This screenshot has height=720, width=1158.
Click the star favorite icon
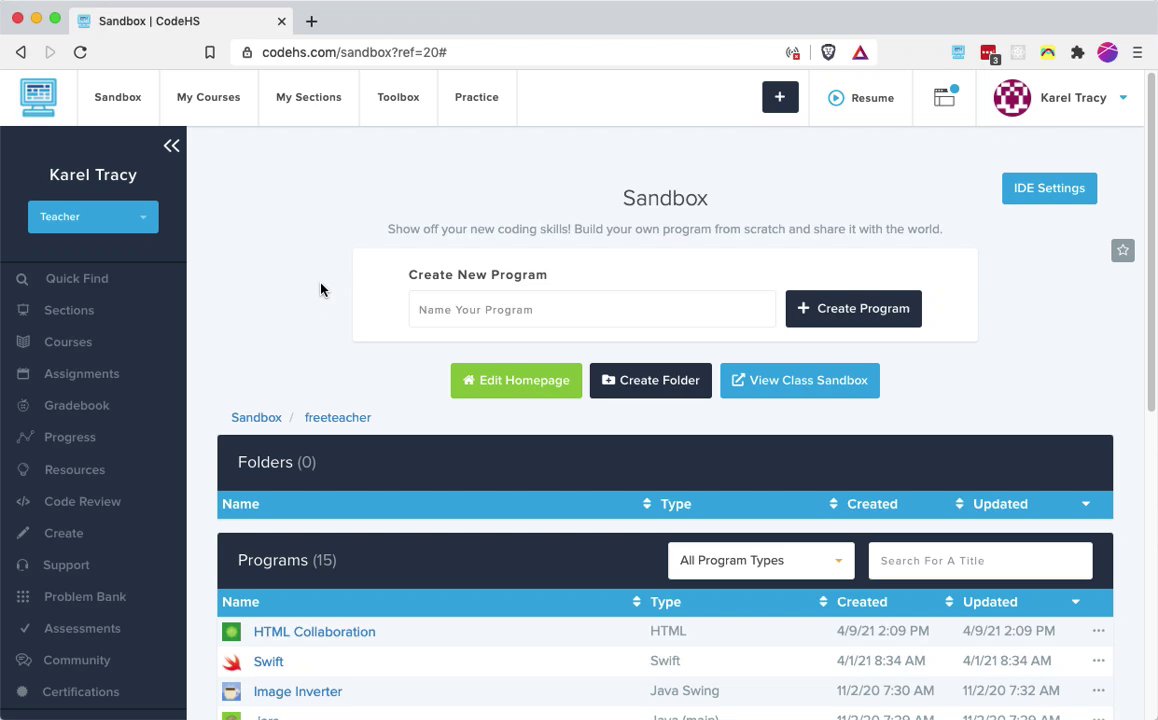(1123, 250)
